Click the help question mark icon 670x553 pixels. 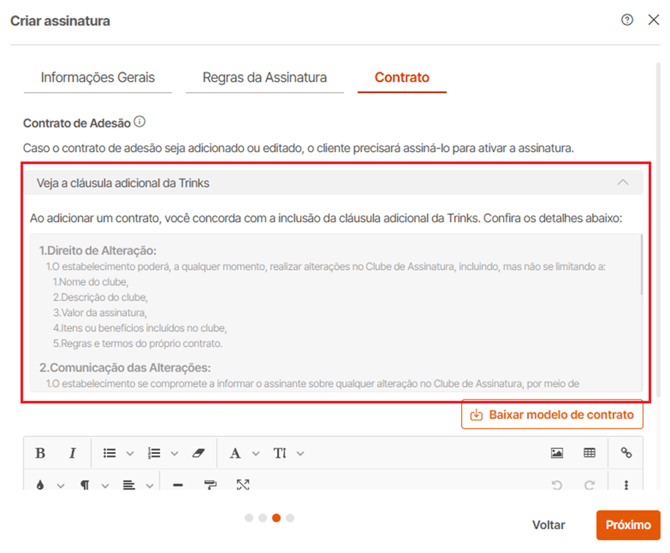coord(627,20)
